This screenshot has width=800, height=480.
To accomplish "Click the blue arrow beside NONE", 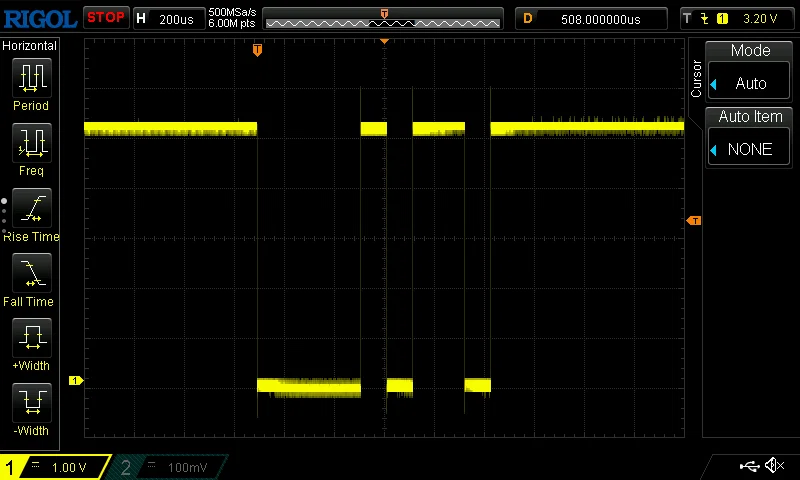I will click(714, 150).
